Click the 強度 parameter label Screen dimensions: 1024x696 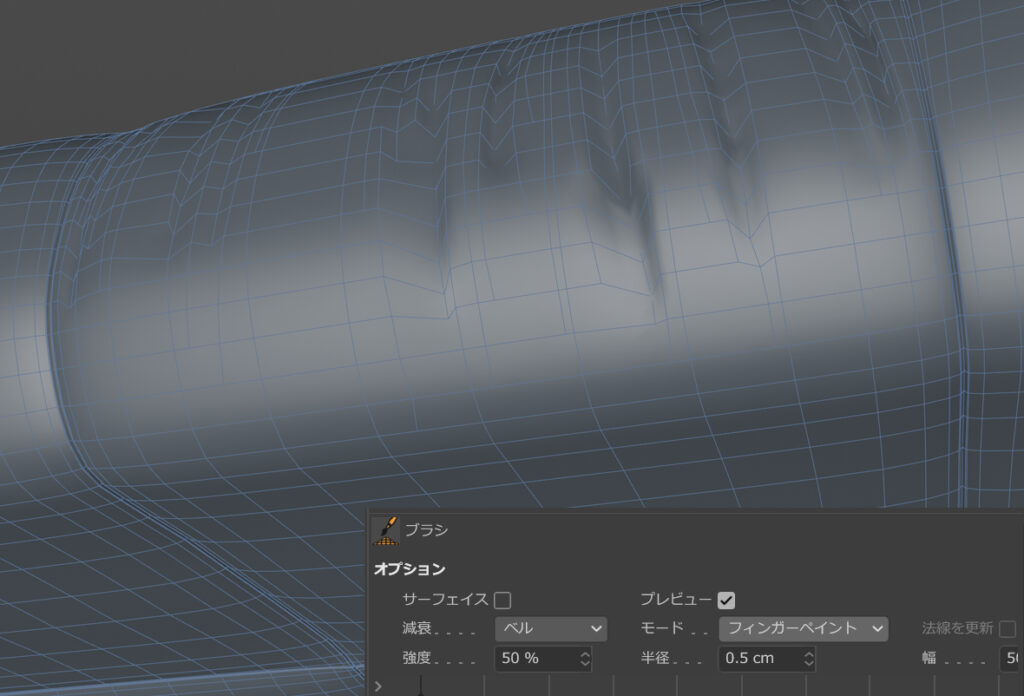click(416, 659)
